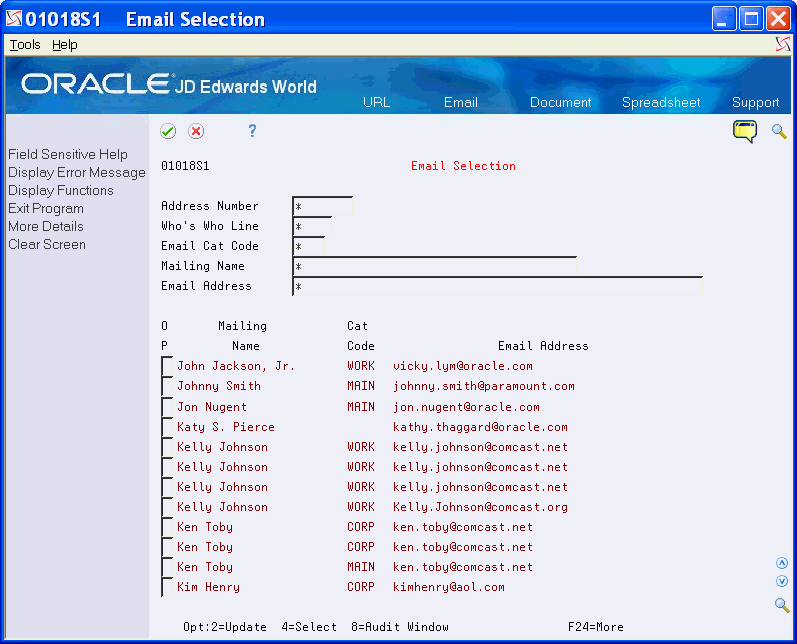
Task: Open the Document tab
Action: tap(561, 102)
